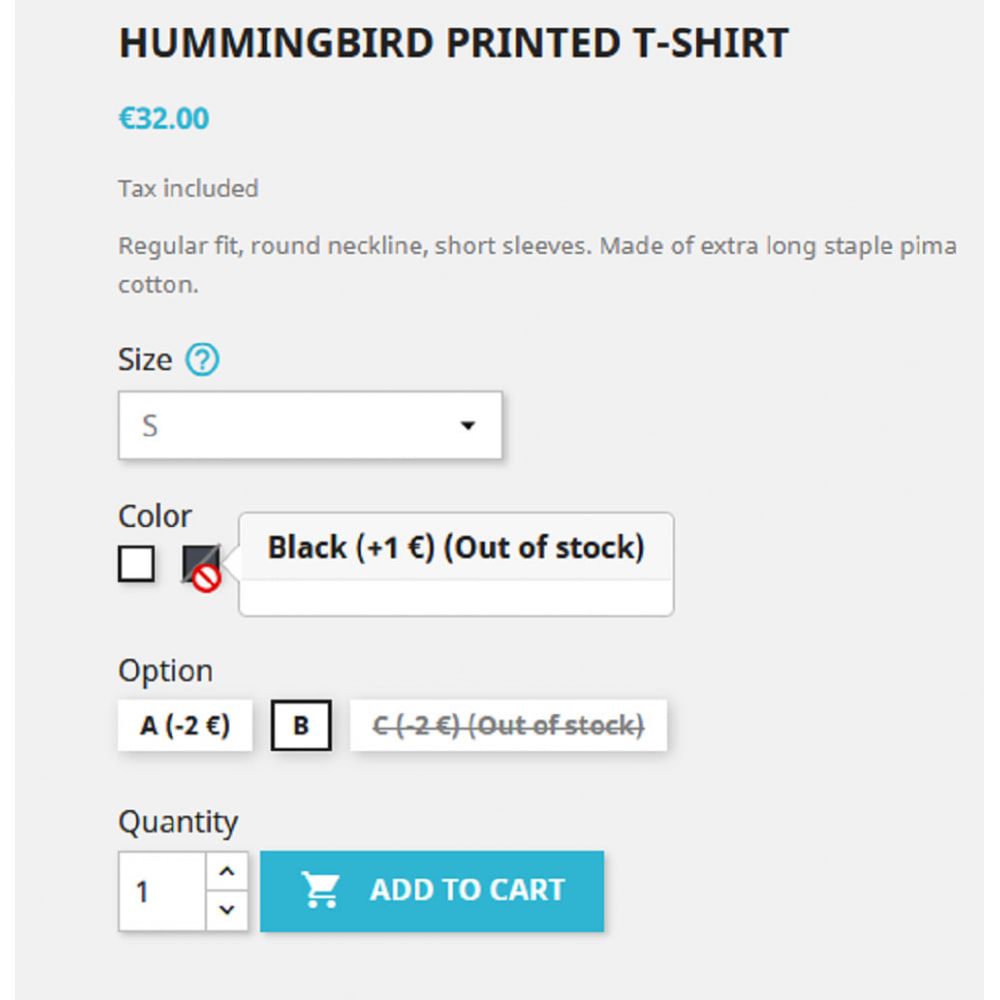Click the €32.00 price
The width and height of the screenshot is (1000, 1000).
tap(164, 119)
